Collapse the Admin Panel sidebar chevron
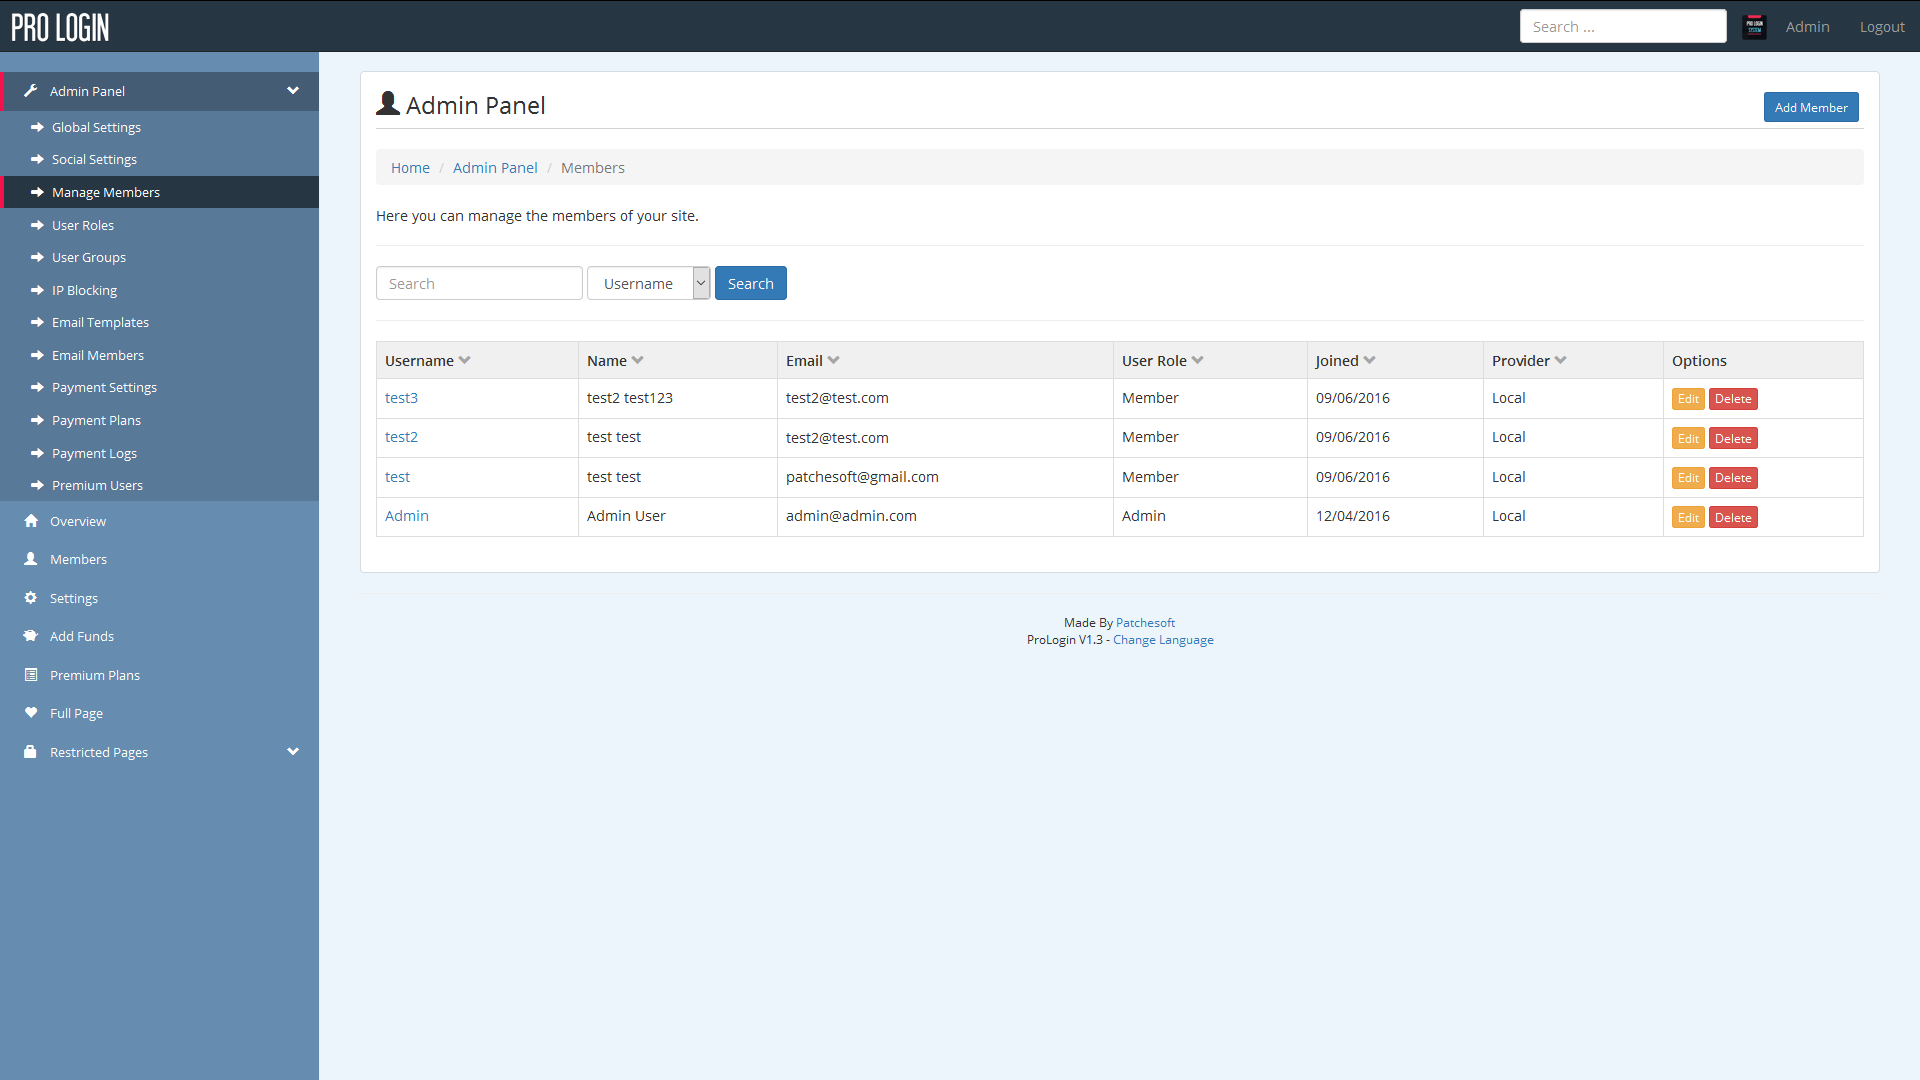The height and width of the screenshot is (1080, 1920). coord(293,91)
